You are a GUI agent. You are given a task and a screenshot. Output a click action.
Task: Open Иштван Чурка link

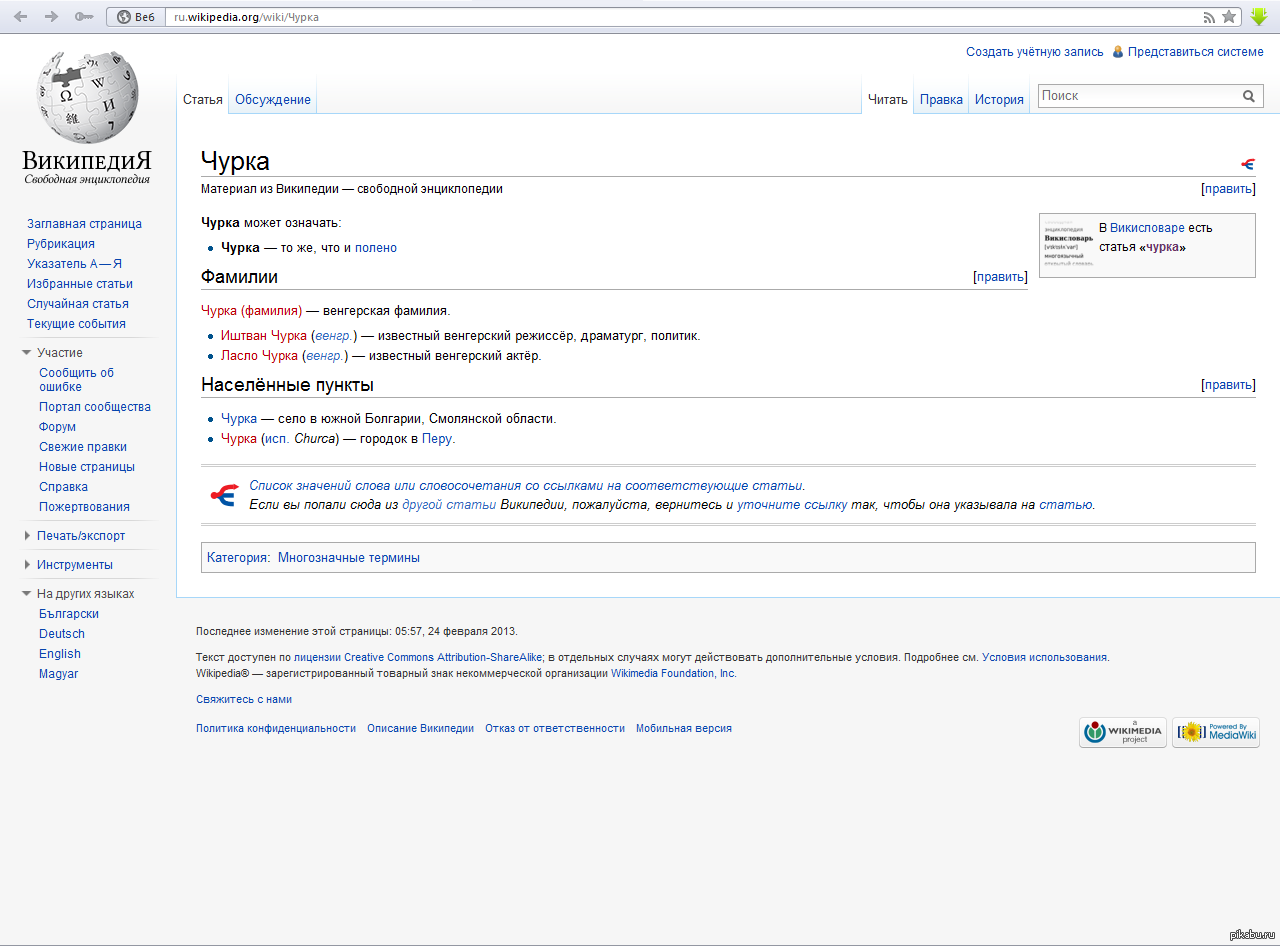(264, 336)
